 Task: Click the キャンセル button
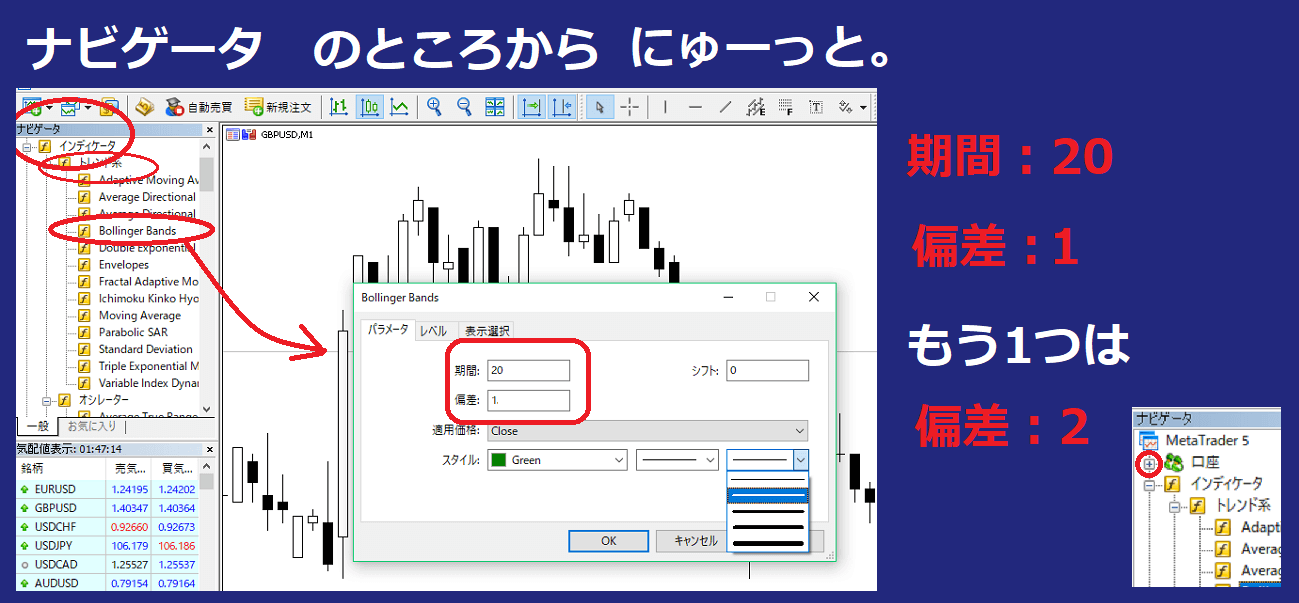coord(695,541)
